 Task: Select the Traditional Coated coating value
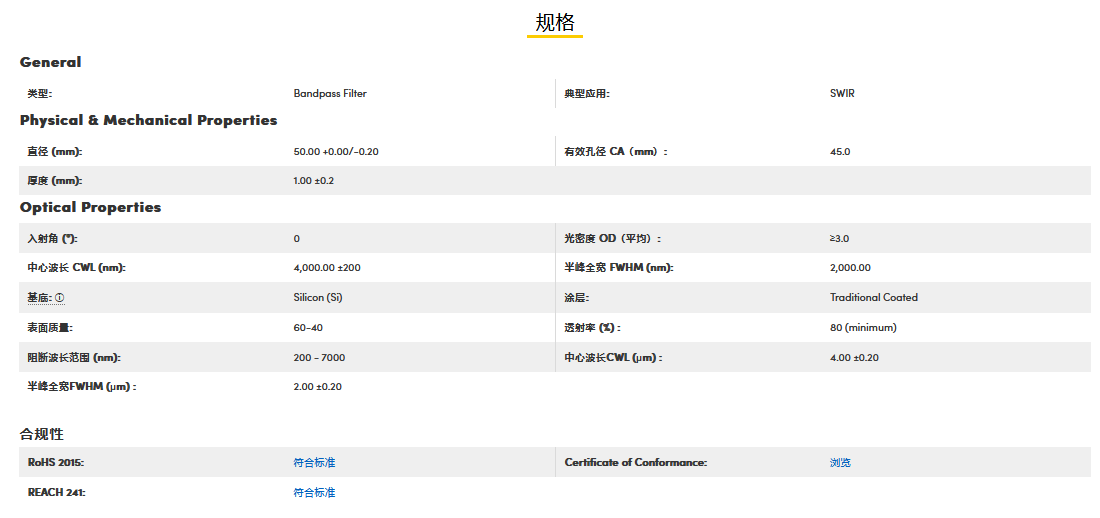coord(873,298)
